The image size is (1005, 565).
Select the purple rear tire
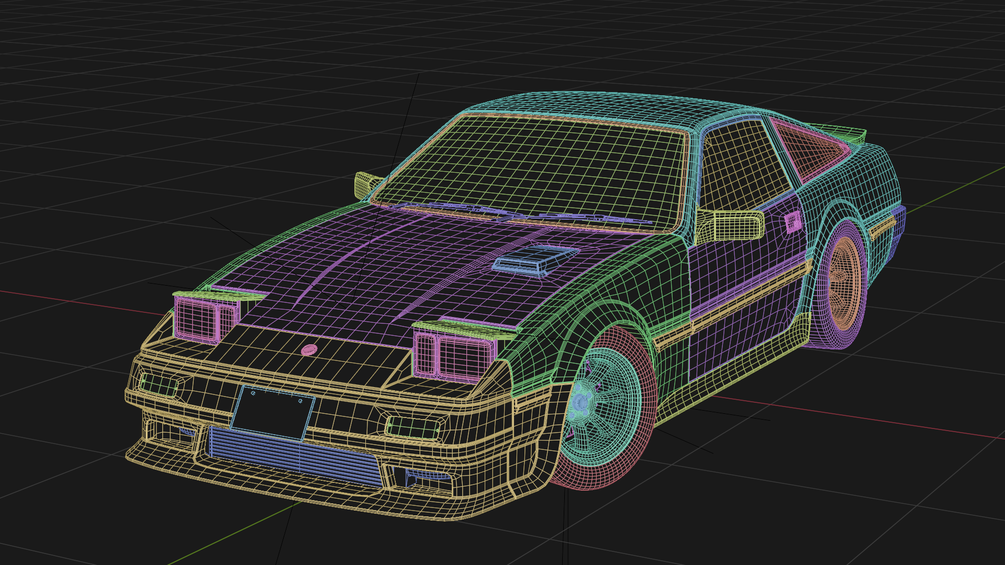click(x=840, y=285)
